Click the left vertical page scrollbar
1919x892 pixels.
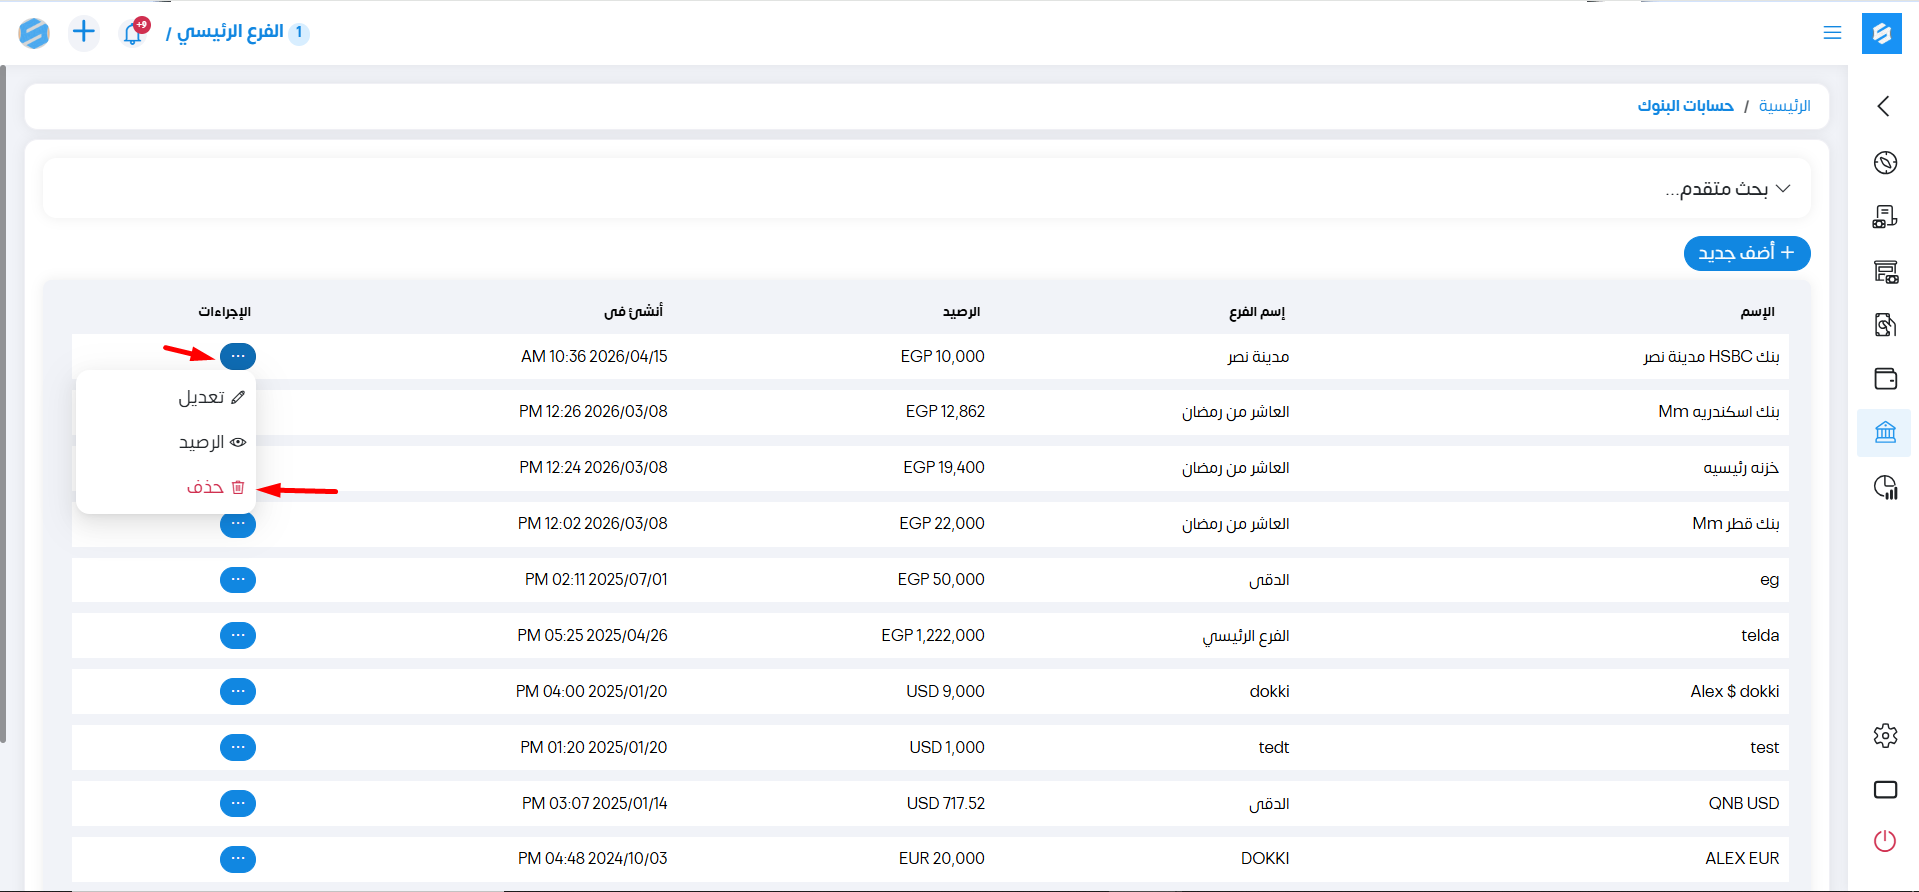point(3,400)
